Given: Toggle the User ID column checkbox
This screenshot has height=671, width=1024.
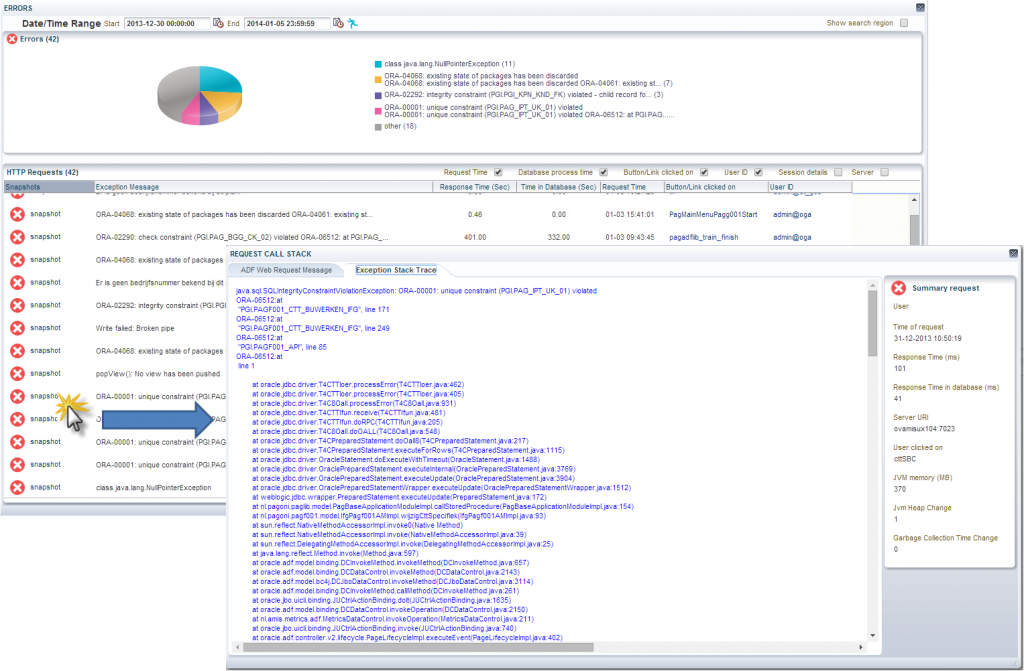Looking at the screenshot, I should coord(758,172).
